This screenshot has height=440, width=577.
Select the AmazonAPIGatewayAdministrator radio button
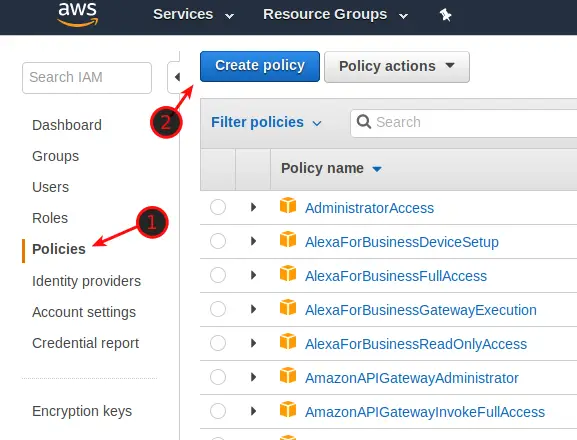coord(218,377)
